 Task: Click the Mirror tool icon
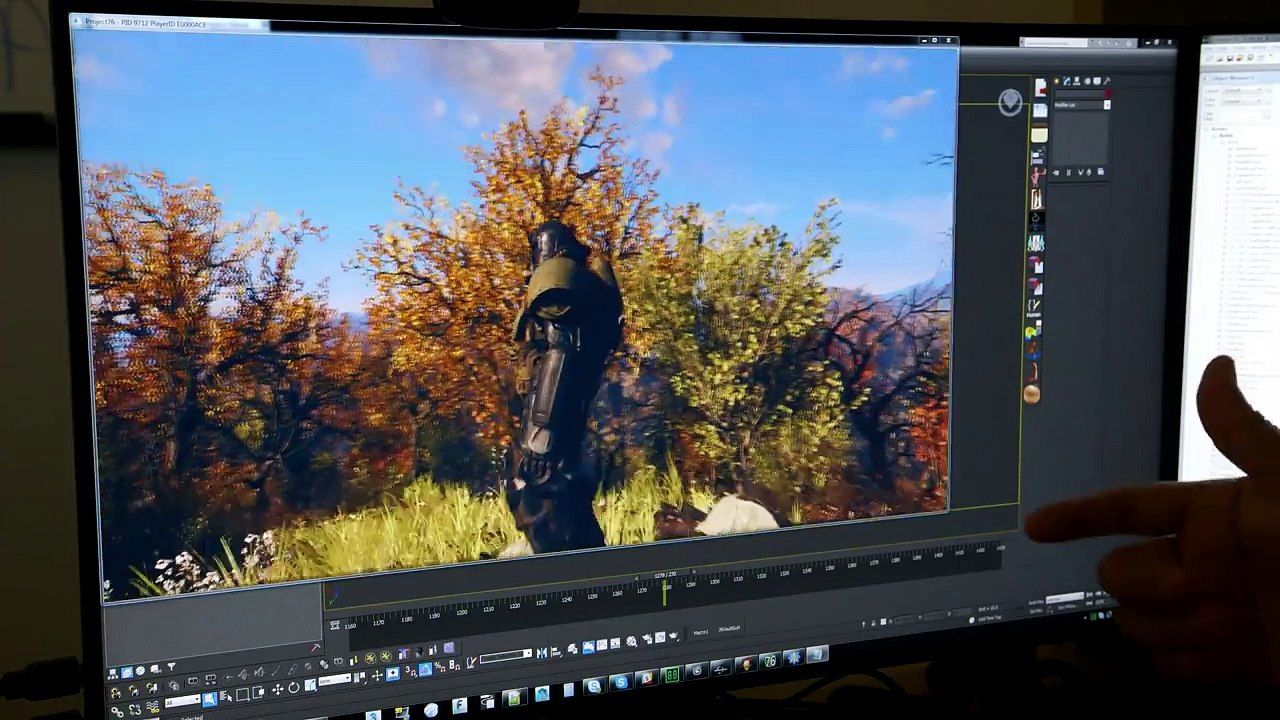click(x=543, y=653)
